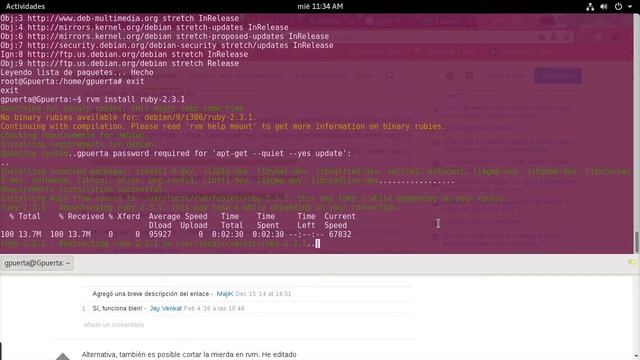Click 'rvm install ruby-2.3.1' command line

(92, 99)
